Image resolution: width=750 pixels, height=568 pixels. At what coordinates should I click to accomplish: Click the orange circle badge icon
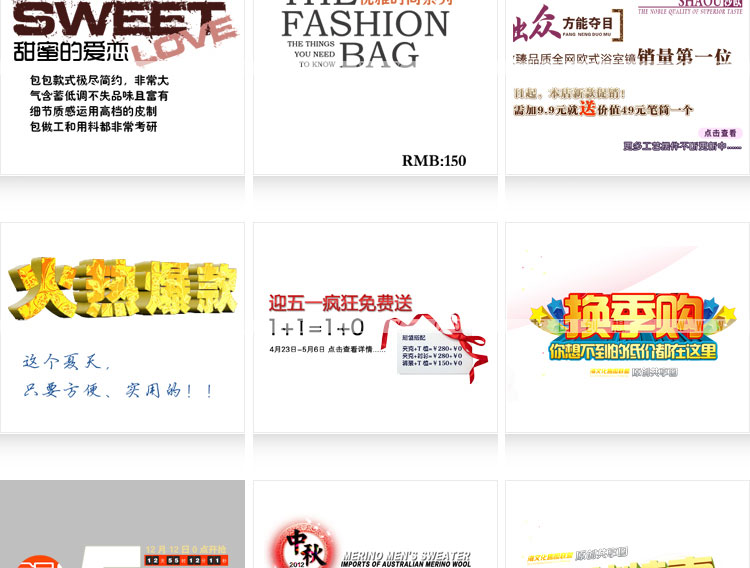[x=38, y=562]
